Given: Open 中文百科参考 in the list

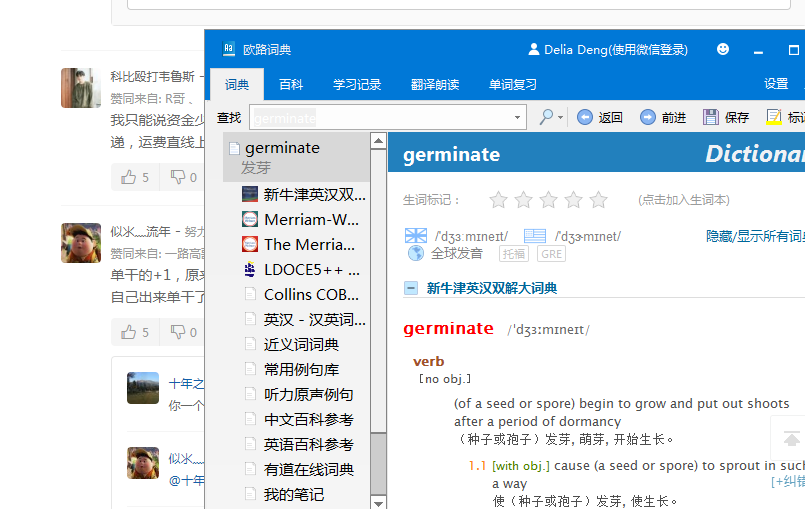Looking at the screenshot, I should (298, 420).
